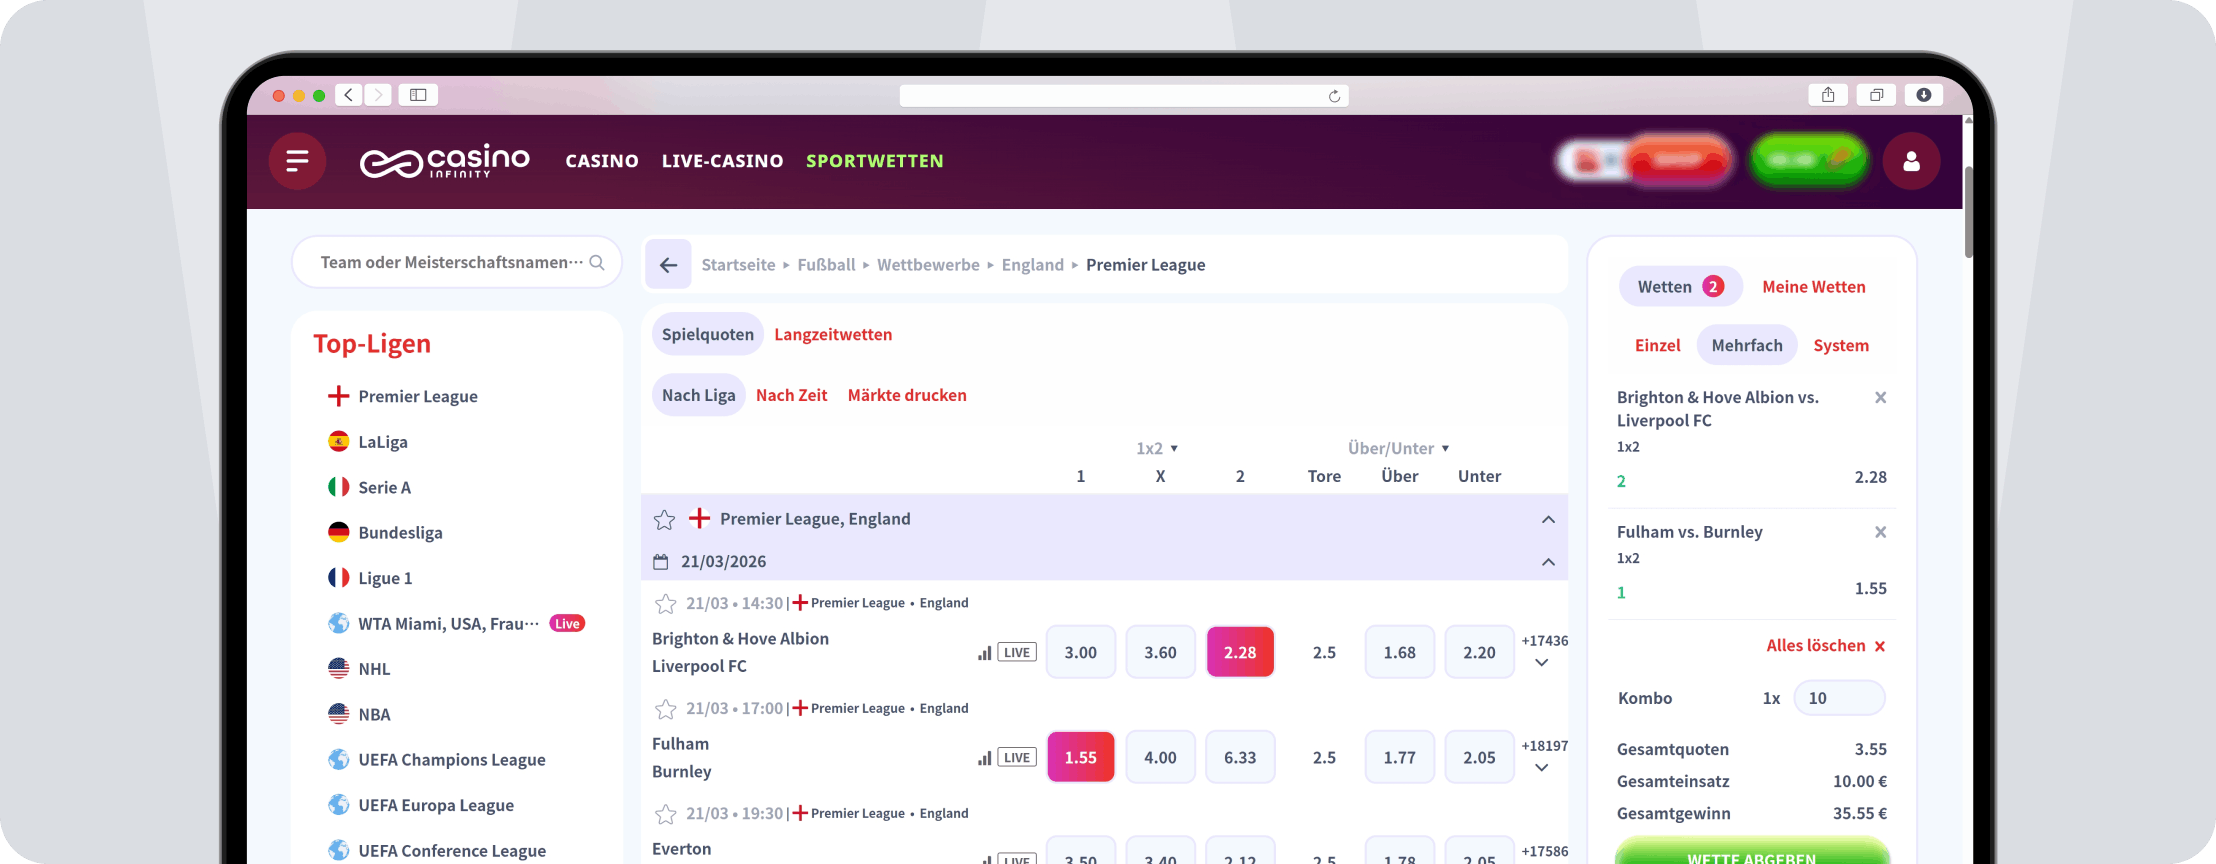The image size is (2216, 864).
Task: Remove Fulham vs Burnley bet from slip
Action: tap(1880, 533)
